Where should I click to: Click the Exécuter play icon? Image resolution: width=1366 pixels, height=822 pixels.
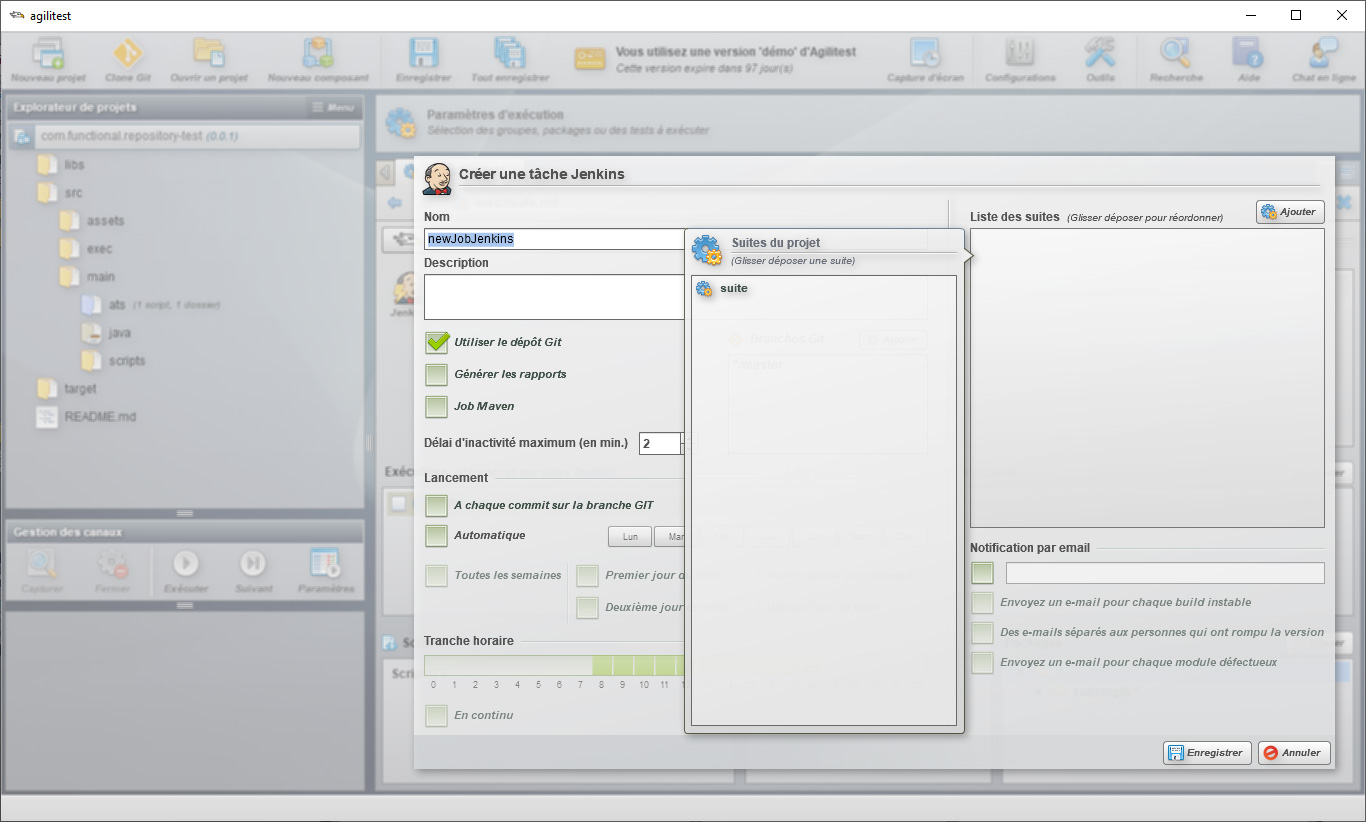[186, 564]
